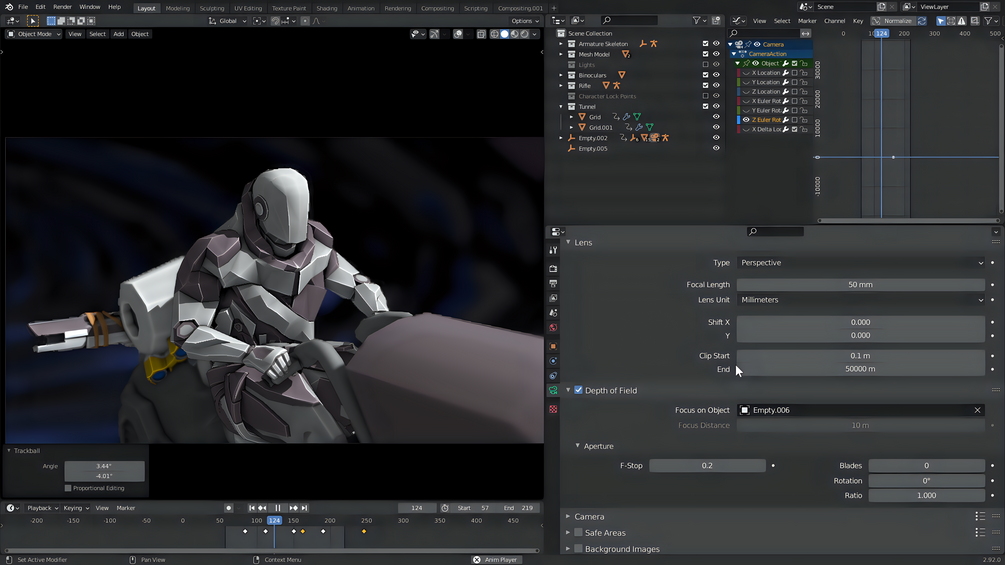
Task: Open the Object Mode dropdown
Action: [x=35, y=34]
